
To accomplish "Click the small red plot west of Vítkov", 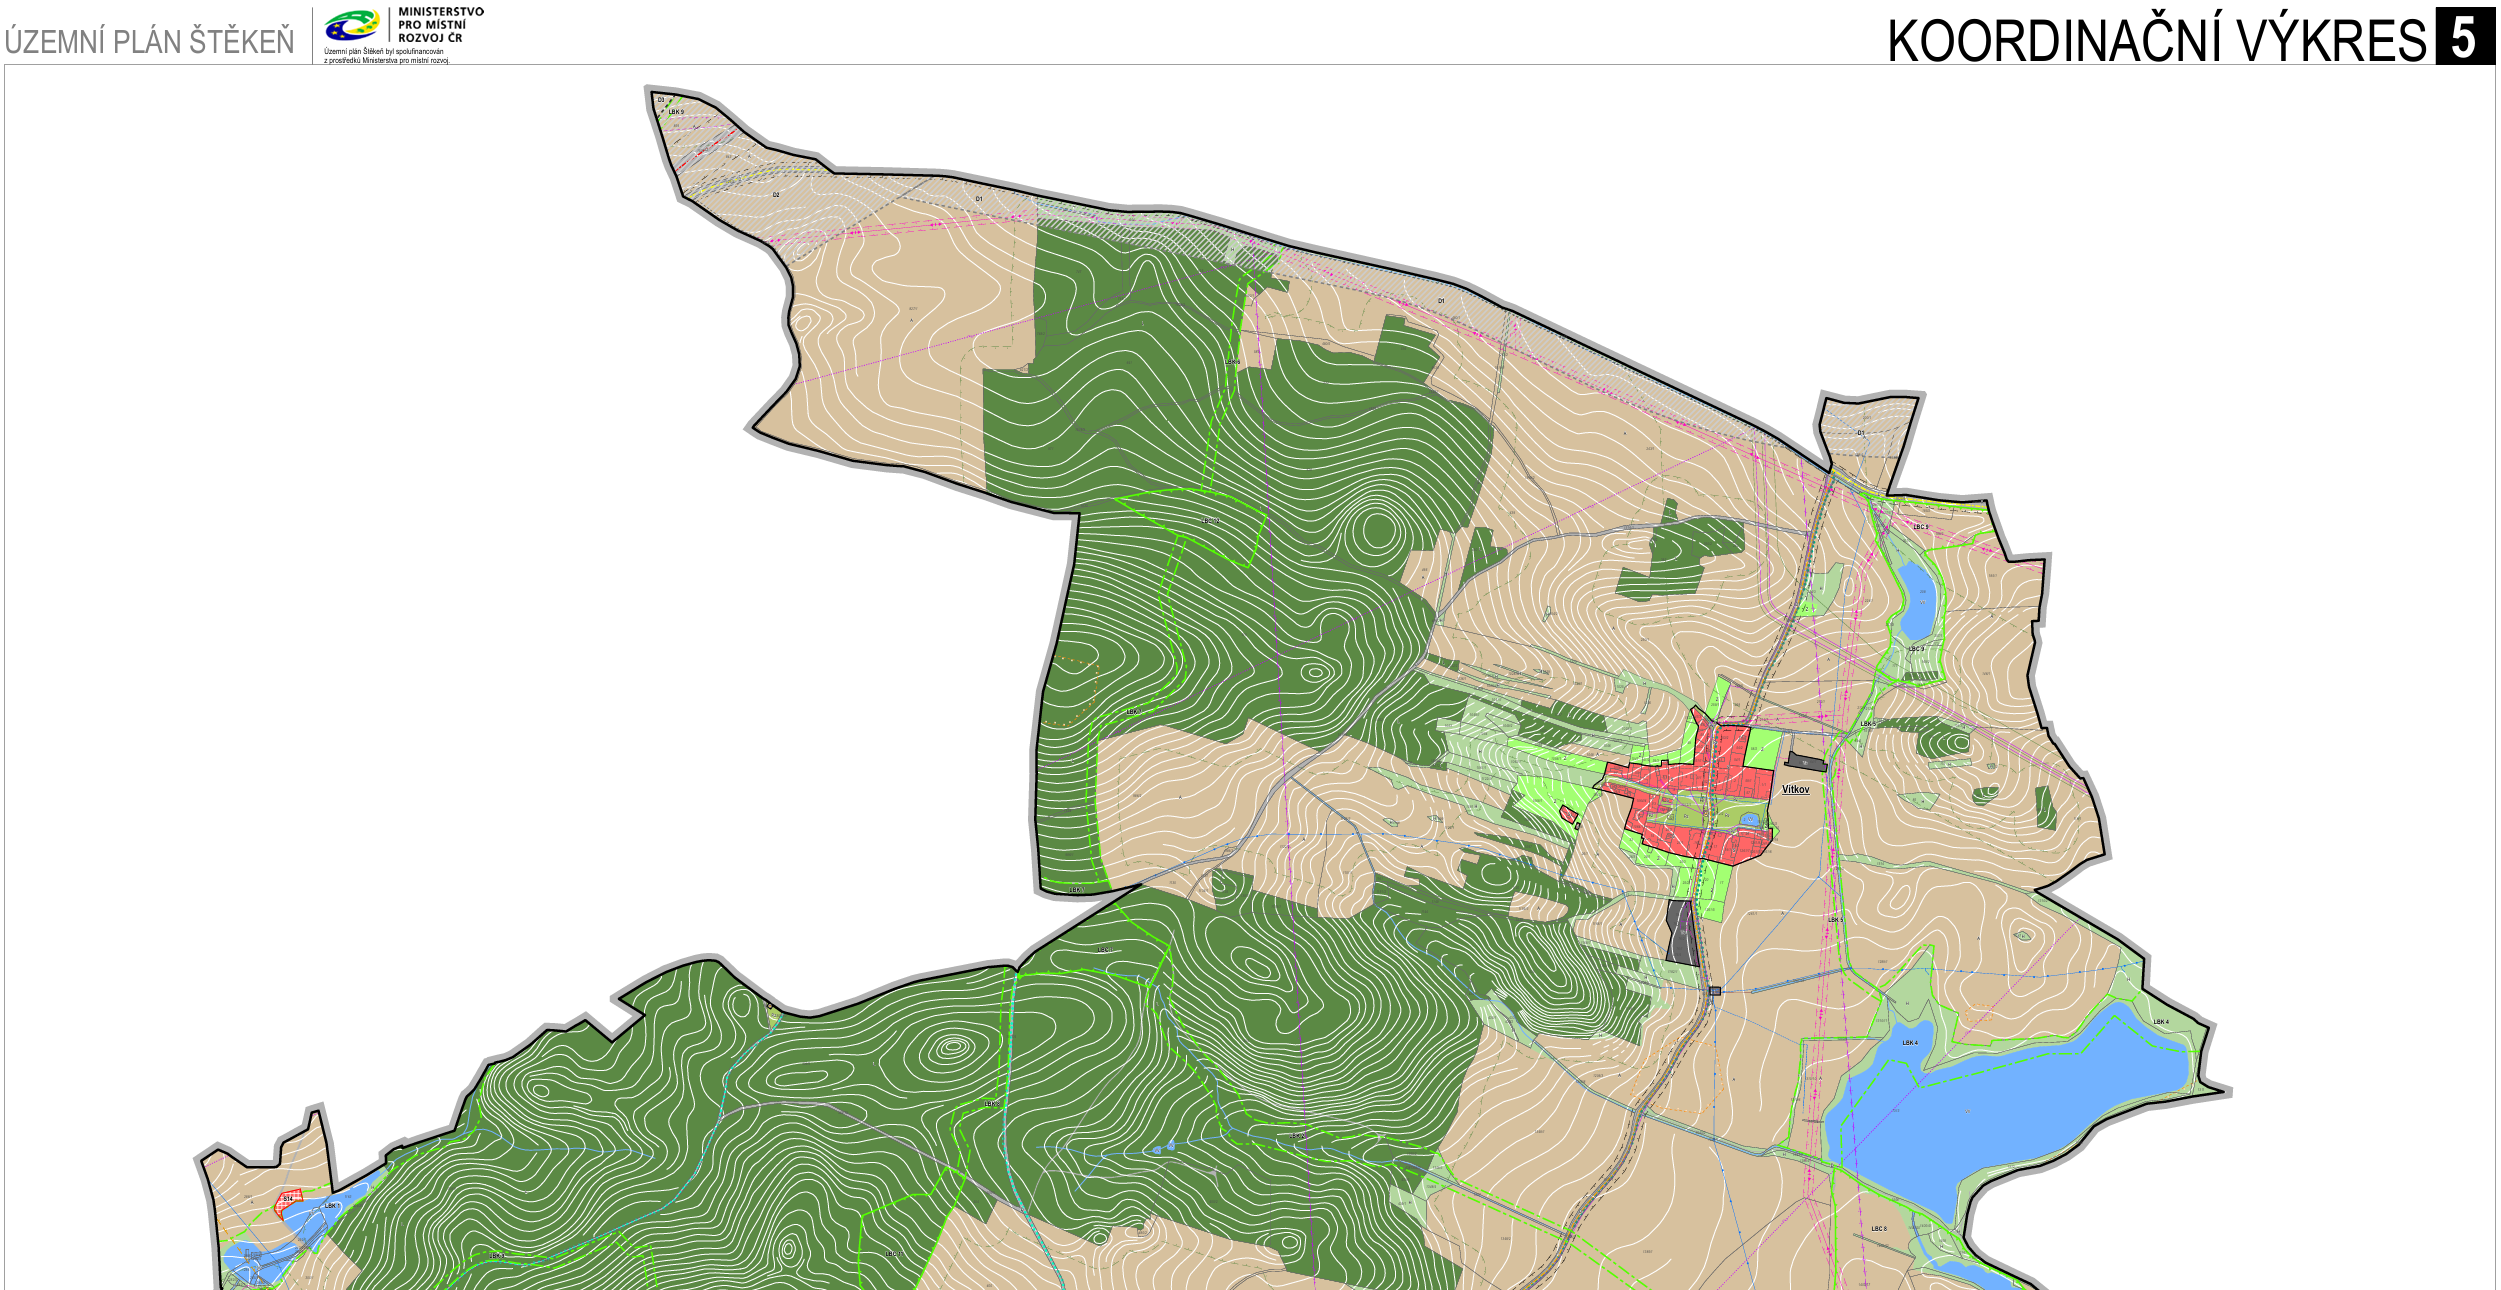I will (x=1569, y=816).
